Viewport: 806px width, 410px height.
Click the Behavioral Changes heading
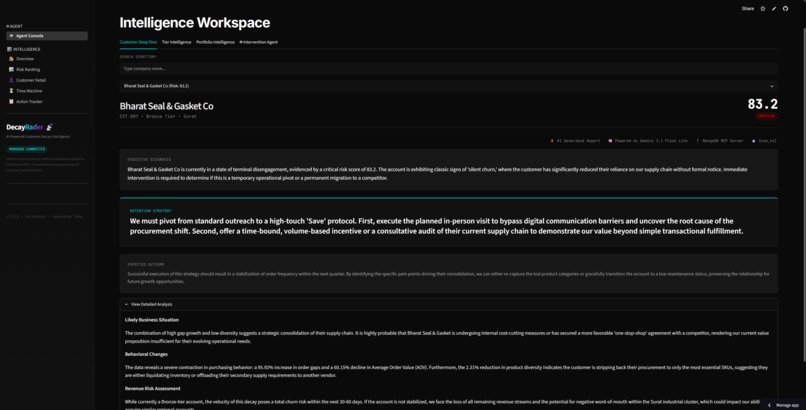click(x=146, y=354)
